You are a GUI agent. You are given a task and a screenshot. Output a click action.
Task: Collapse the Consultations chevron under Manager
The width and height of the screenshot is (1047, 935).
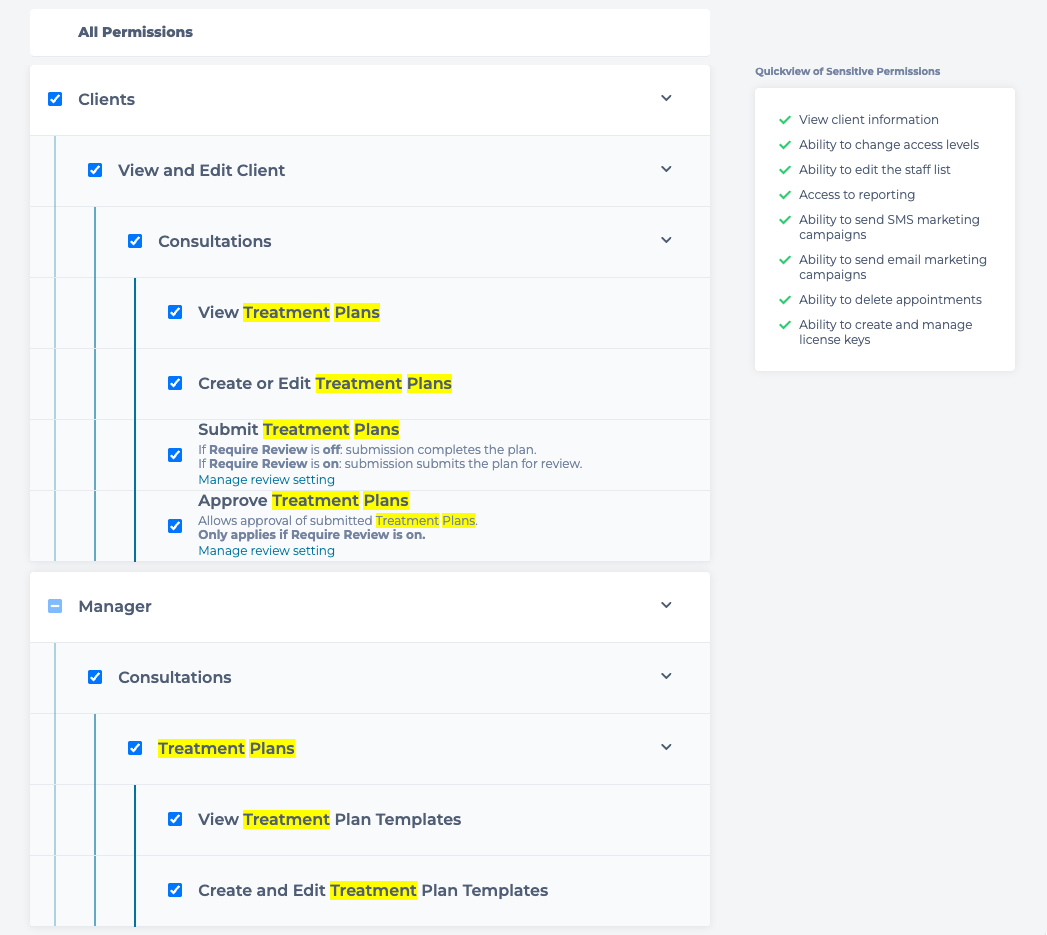click(667, 676)
